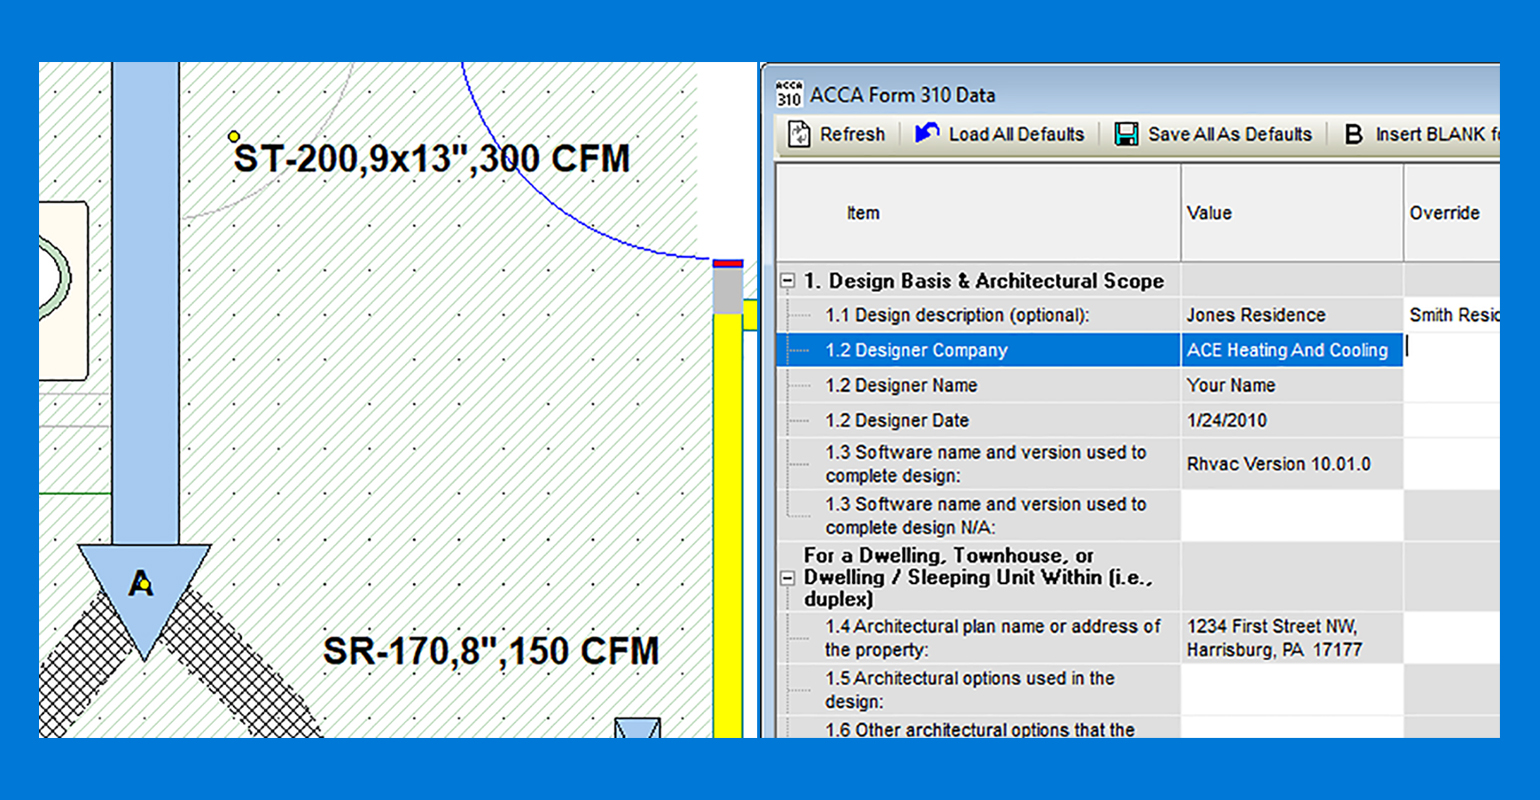Viewport: 1540px width, 800px height.
Task: Click the Override field showing Smith Residence
Action: point(1452,314)
